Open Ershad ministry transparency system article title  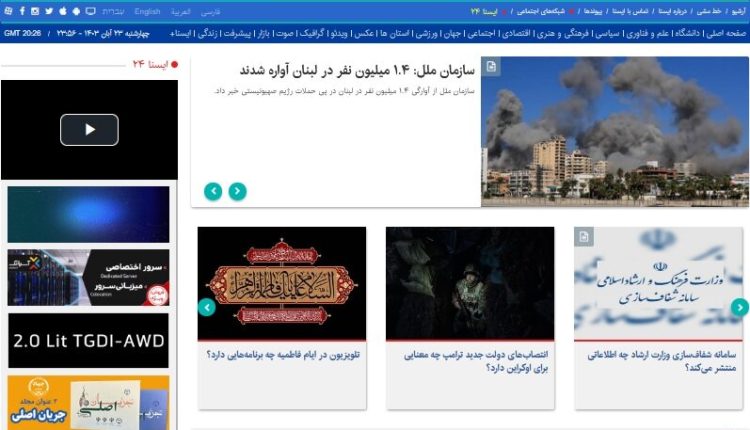[x=662, y=361]
